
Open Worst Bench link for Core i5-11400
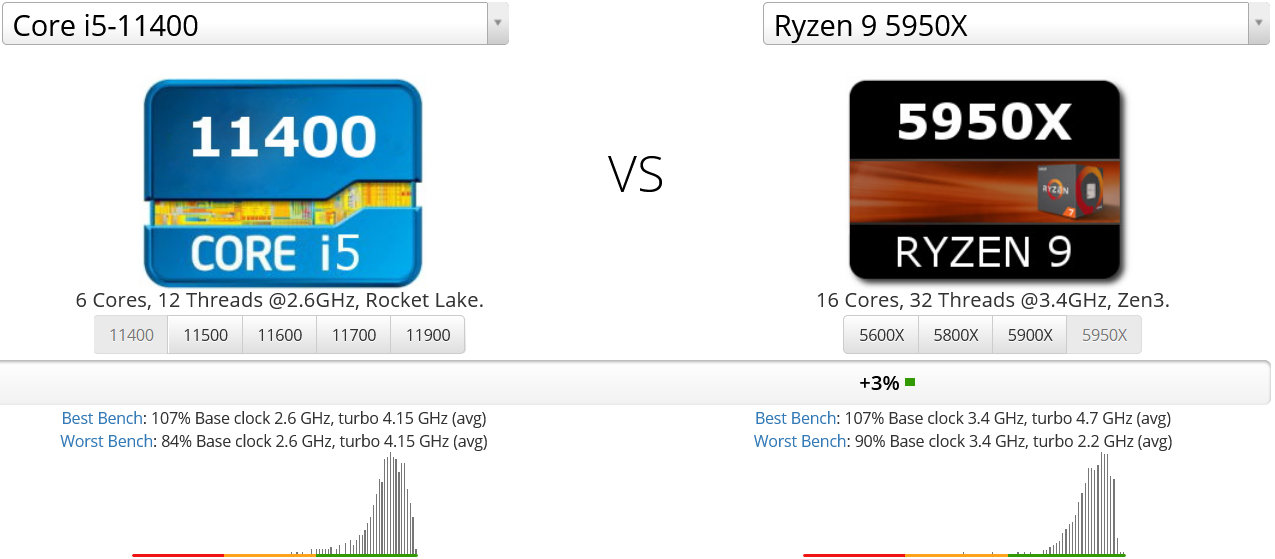[108, 441]
